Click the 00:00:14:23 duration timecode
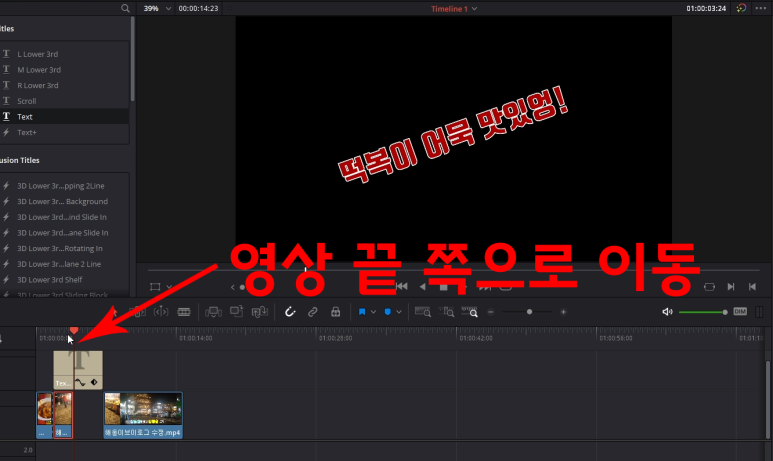 point(198,8)
